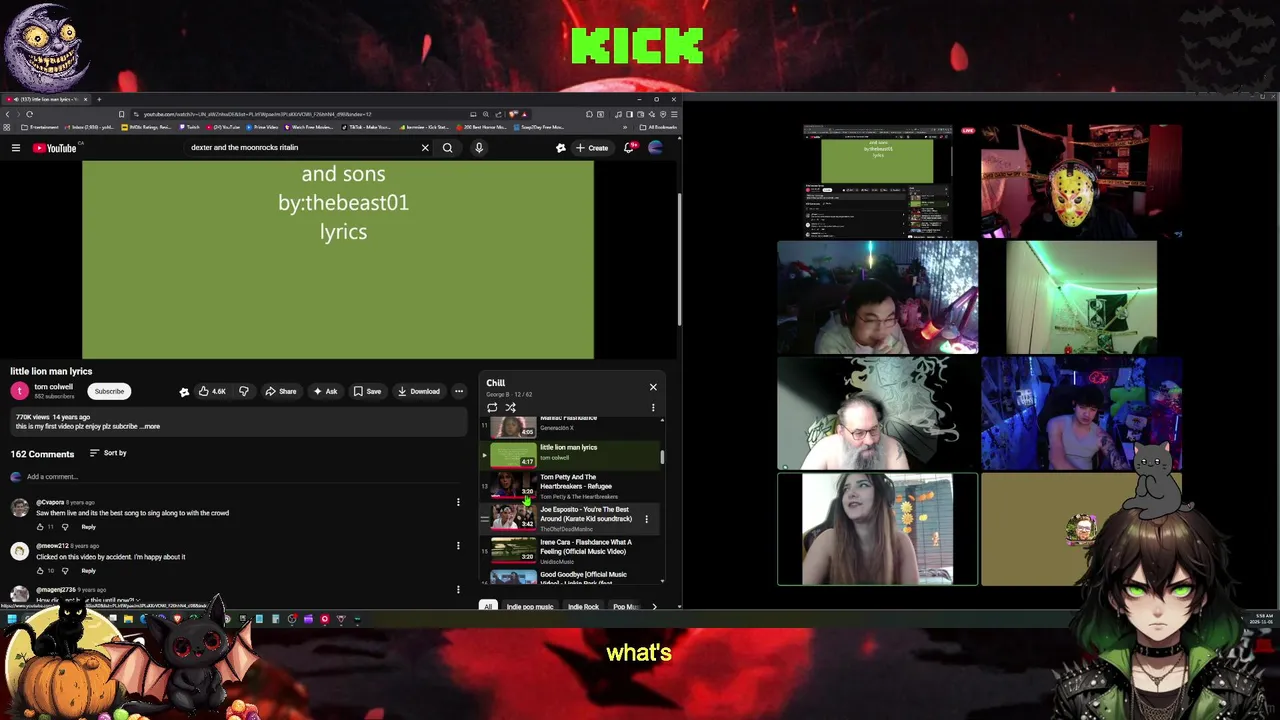Reply to the @meow212 comment
The width and height of the screenshot is (1280, 720).
coord(89,571)
